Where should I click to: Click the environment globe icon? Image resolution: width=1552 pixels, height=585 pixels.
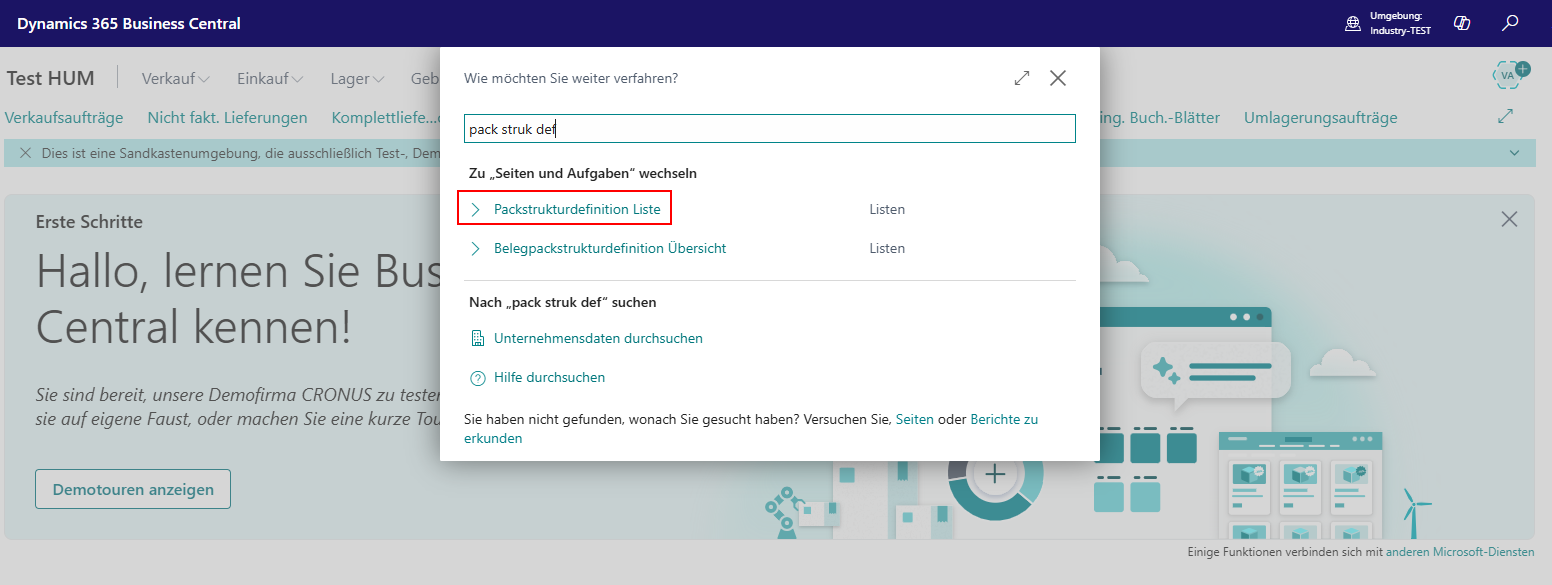pos(1353,23)
